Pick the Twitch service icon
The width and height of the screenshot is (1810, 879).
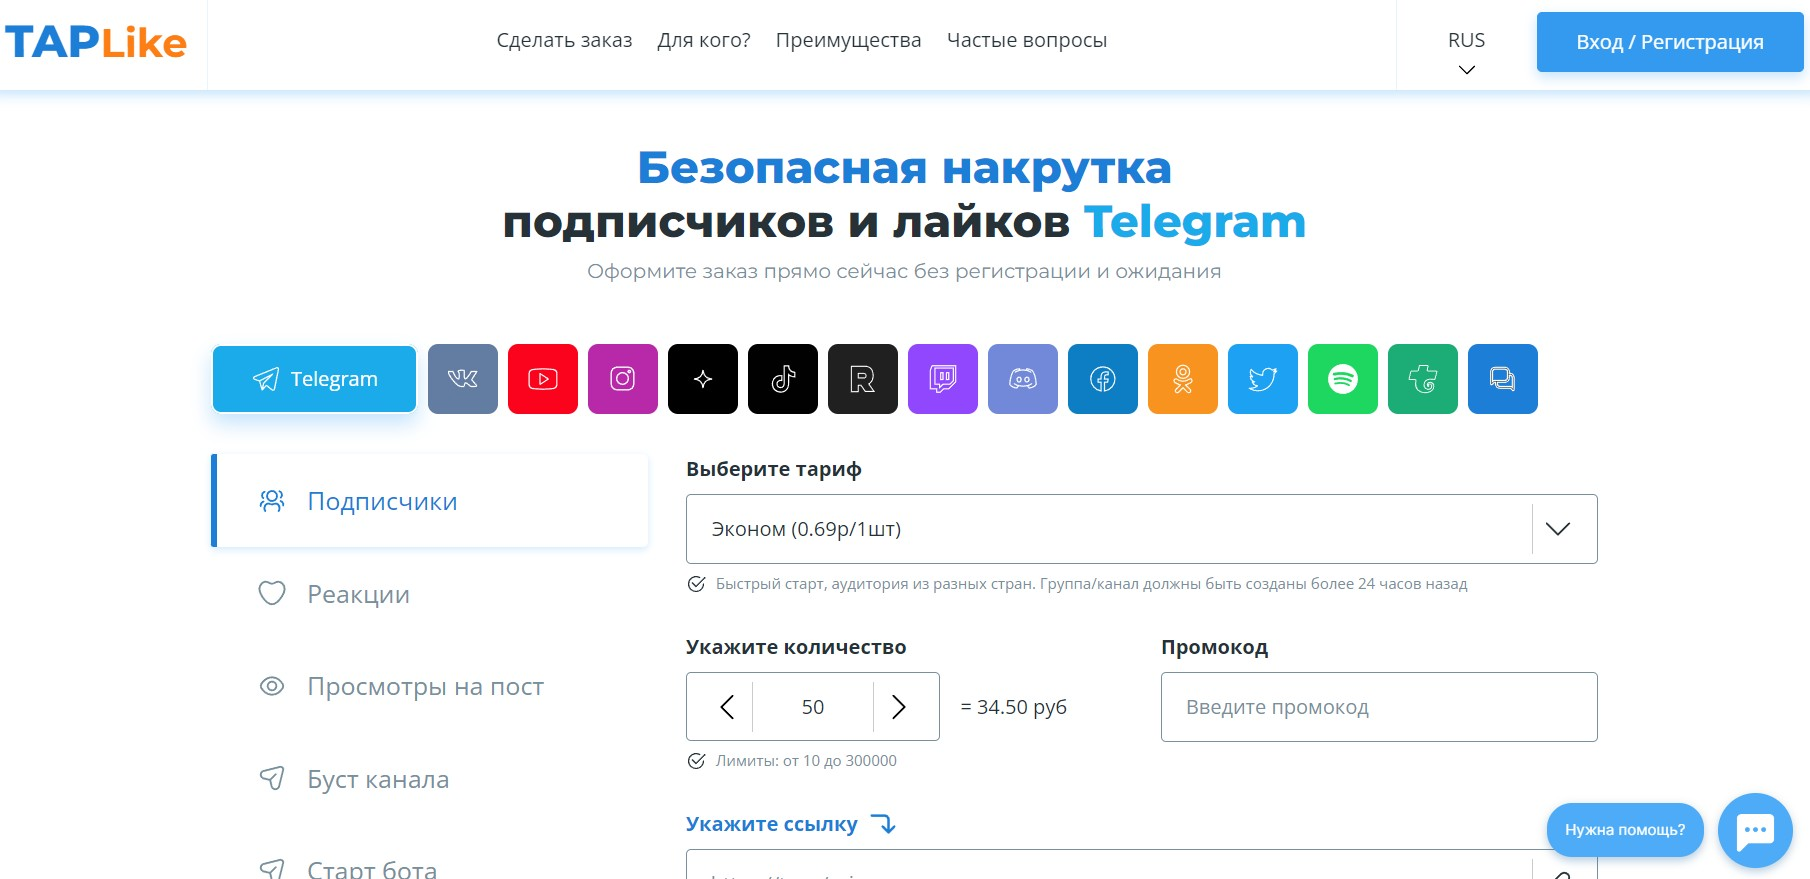pos(943,379)
